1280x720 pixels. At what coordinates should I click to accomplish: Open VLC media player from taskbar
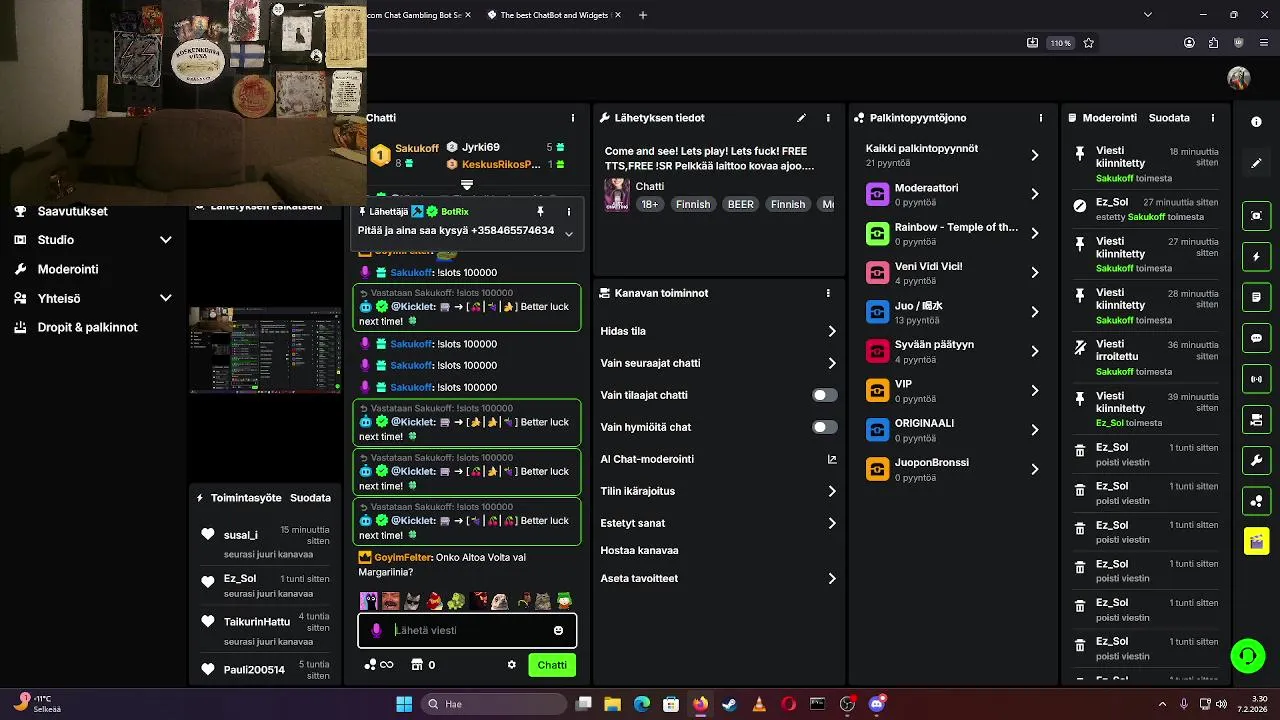pyautogui.click(x=759, y=704)
